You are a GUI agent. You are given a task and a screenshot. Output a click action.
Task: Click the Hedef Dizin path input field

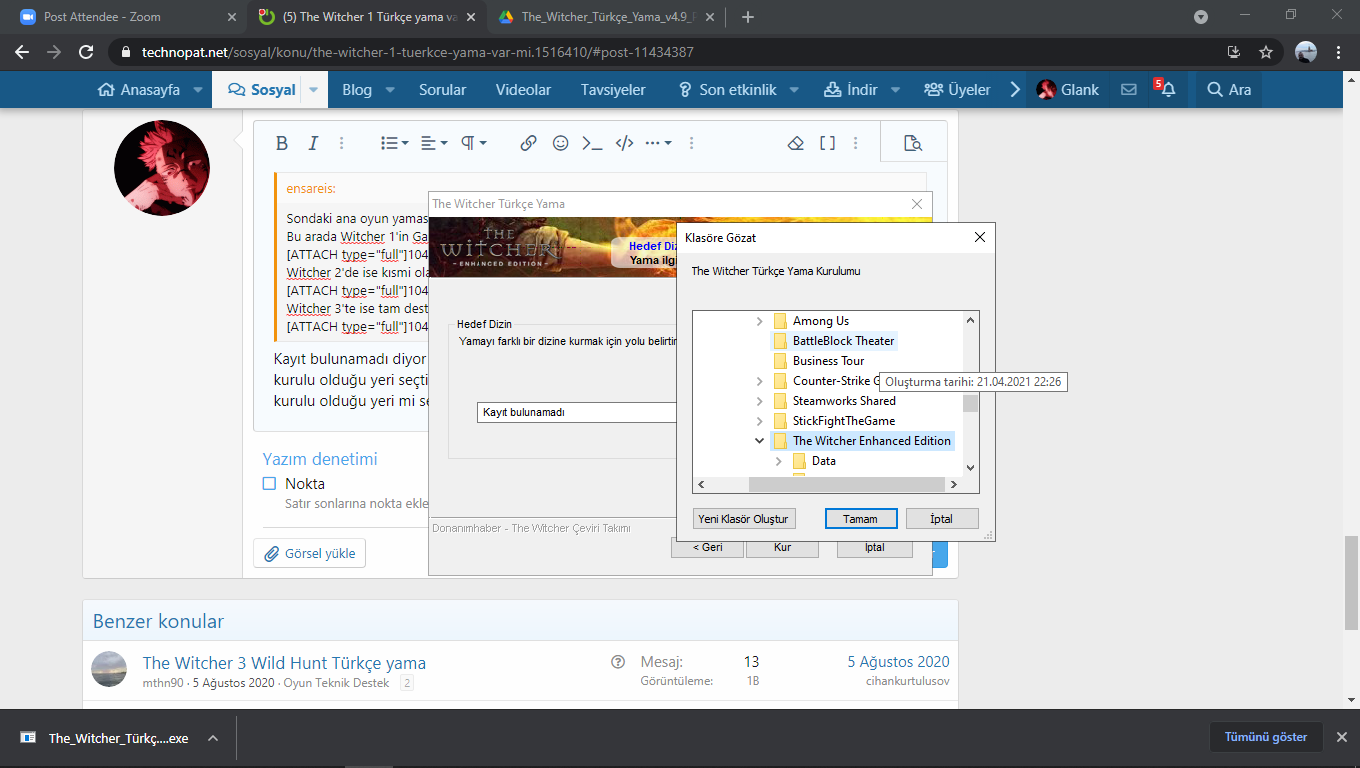(578, 412)
